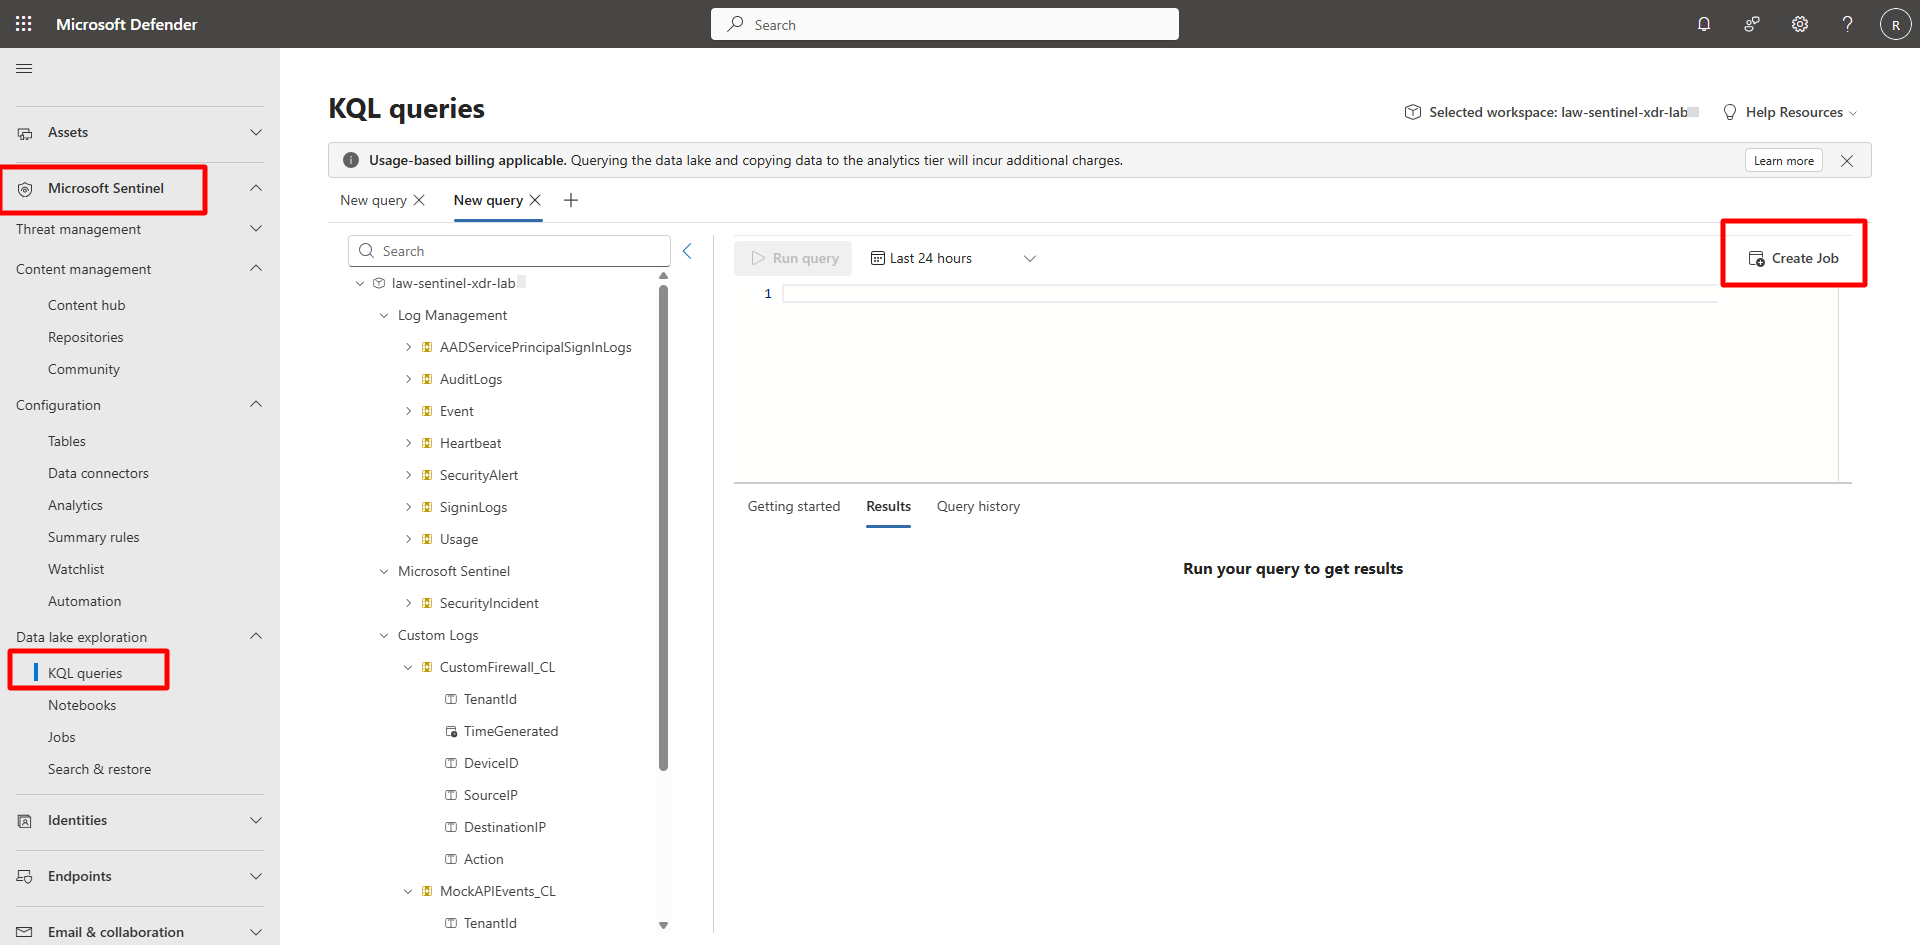Expand the MockAPIEvents_CL table node

point(408,891)
